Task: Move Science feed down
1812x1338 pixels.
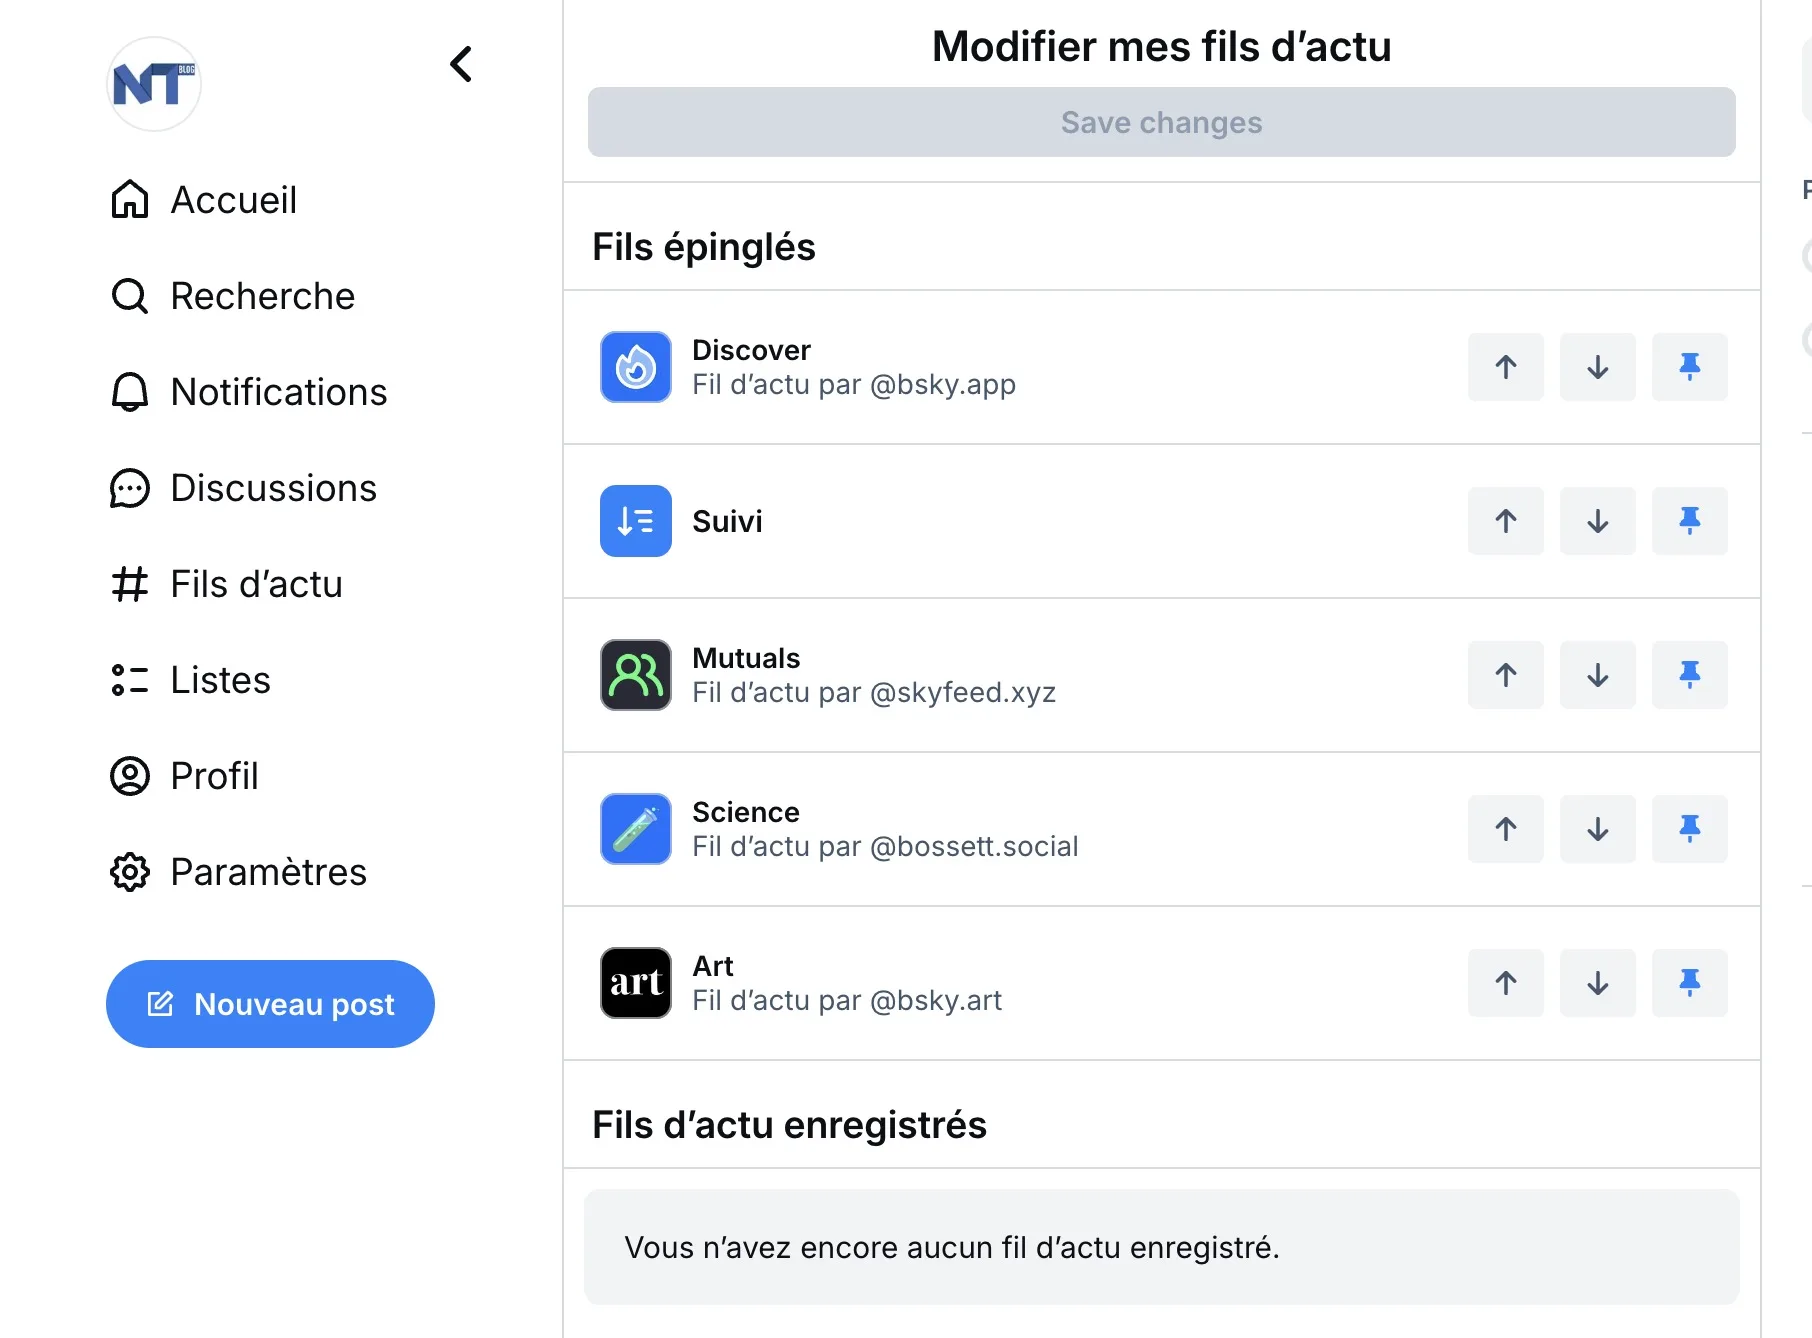Action: [x=1598, y=829]
